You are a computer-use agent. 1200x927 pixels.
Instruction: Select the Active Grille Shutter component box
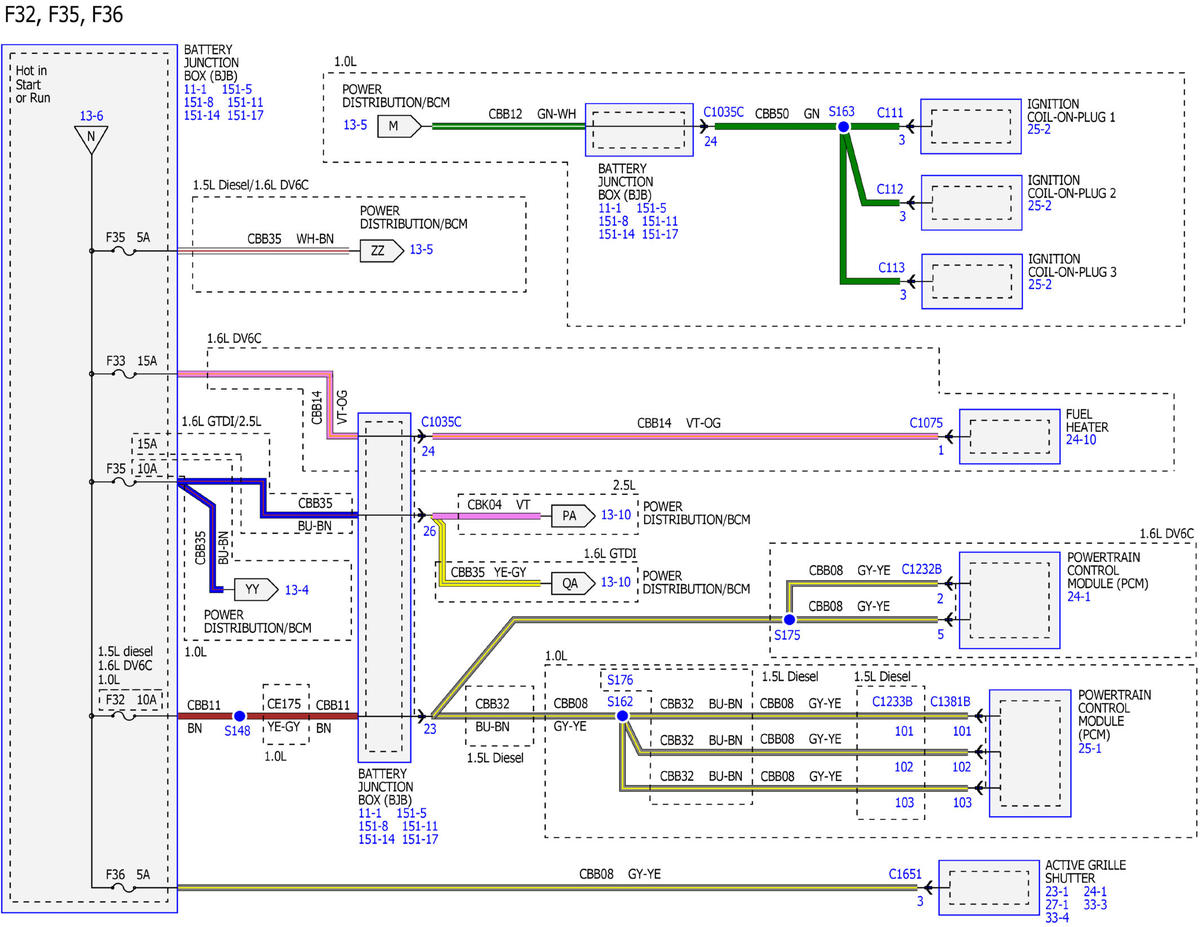[987, 887]
